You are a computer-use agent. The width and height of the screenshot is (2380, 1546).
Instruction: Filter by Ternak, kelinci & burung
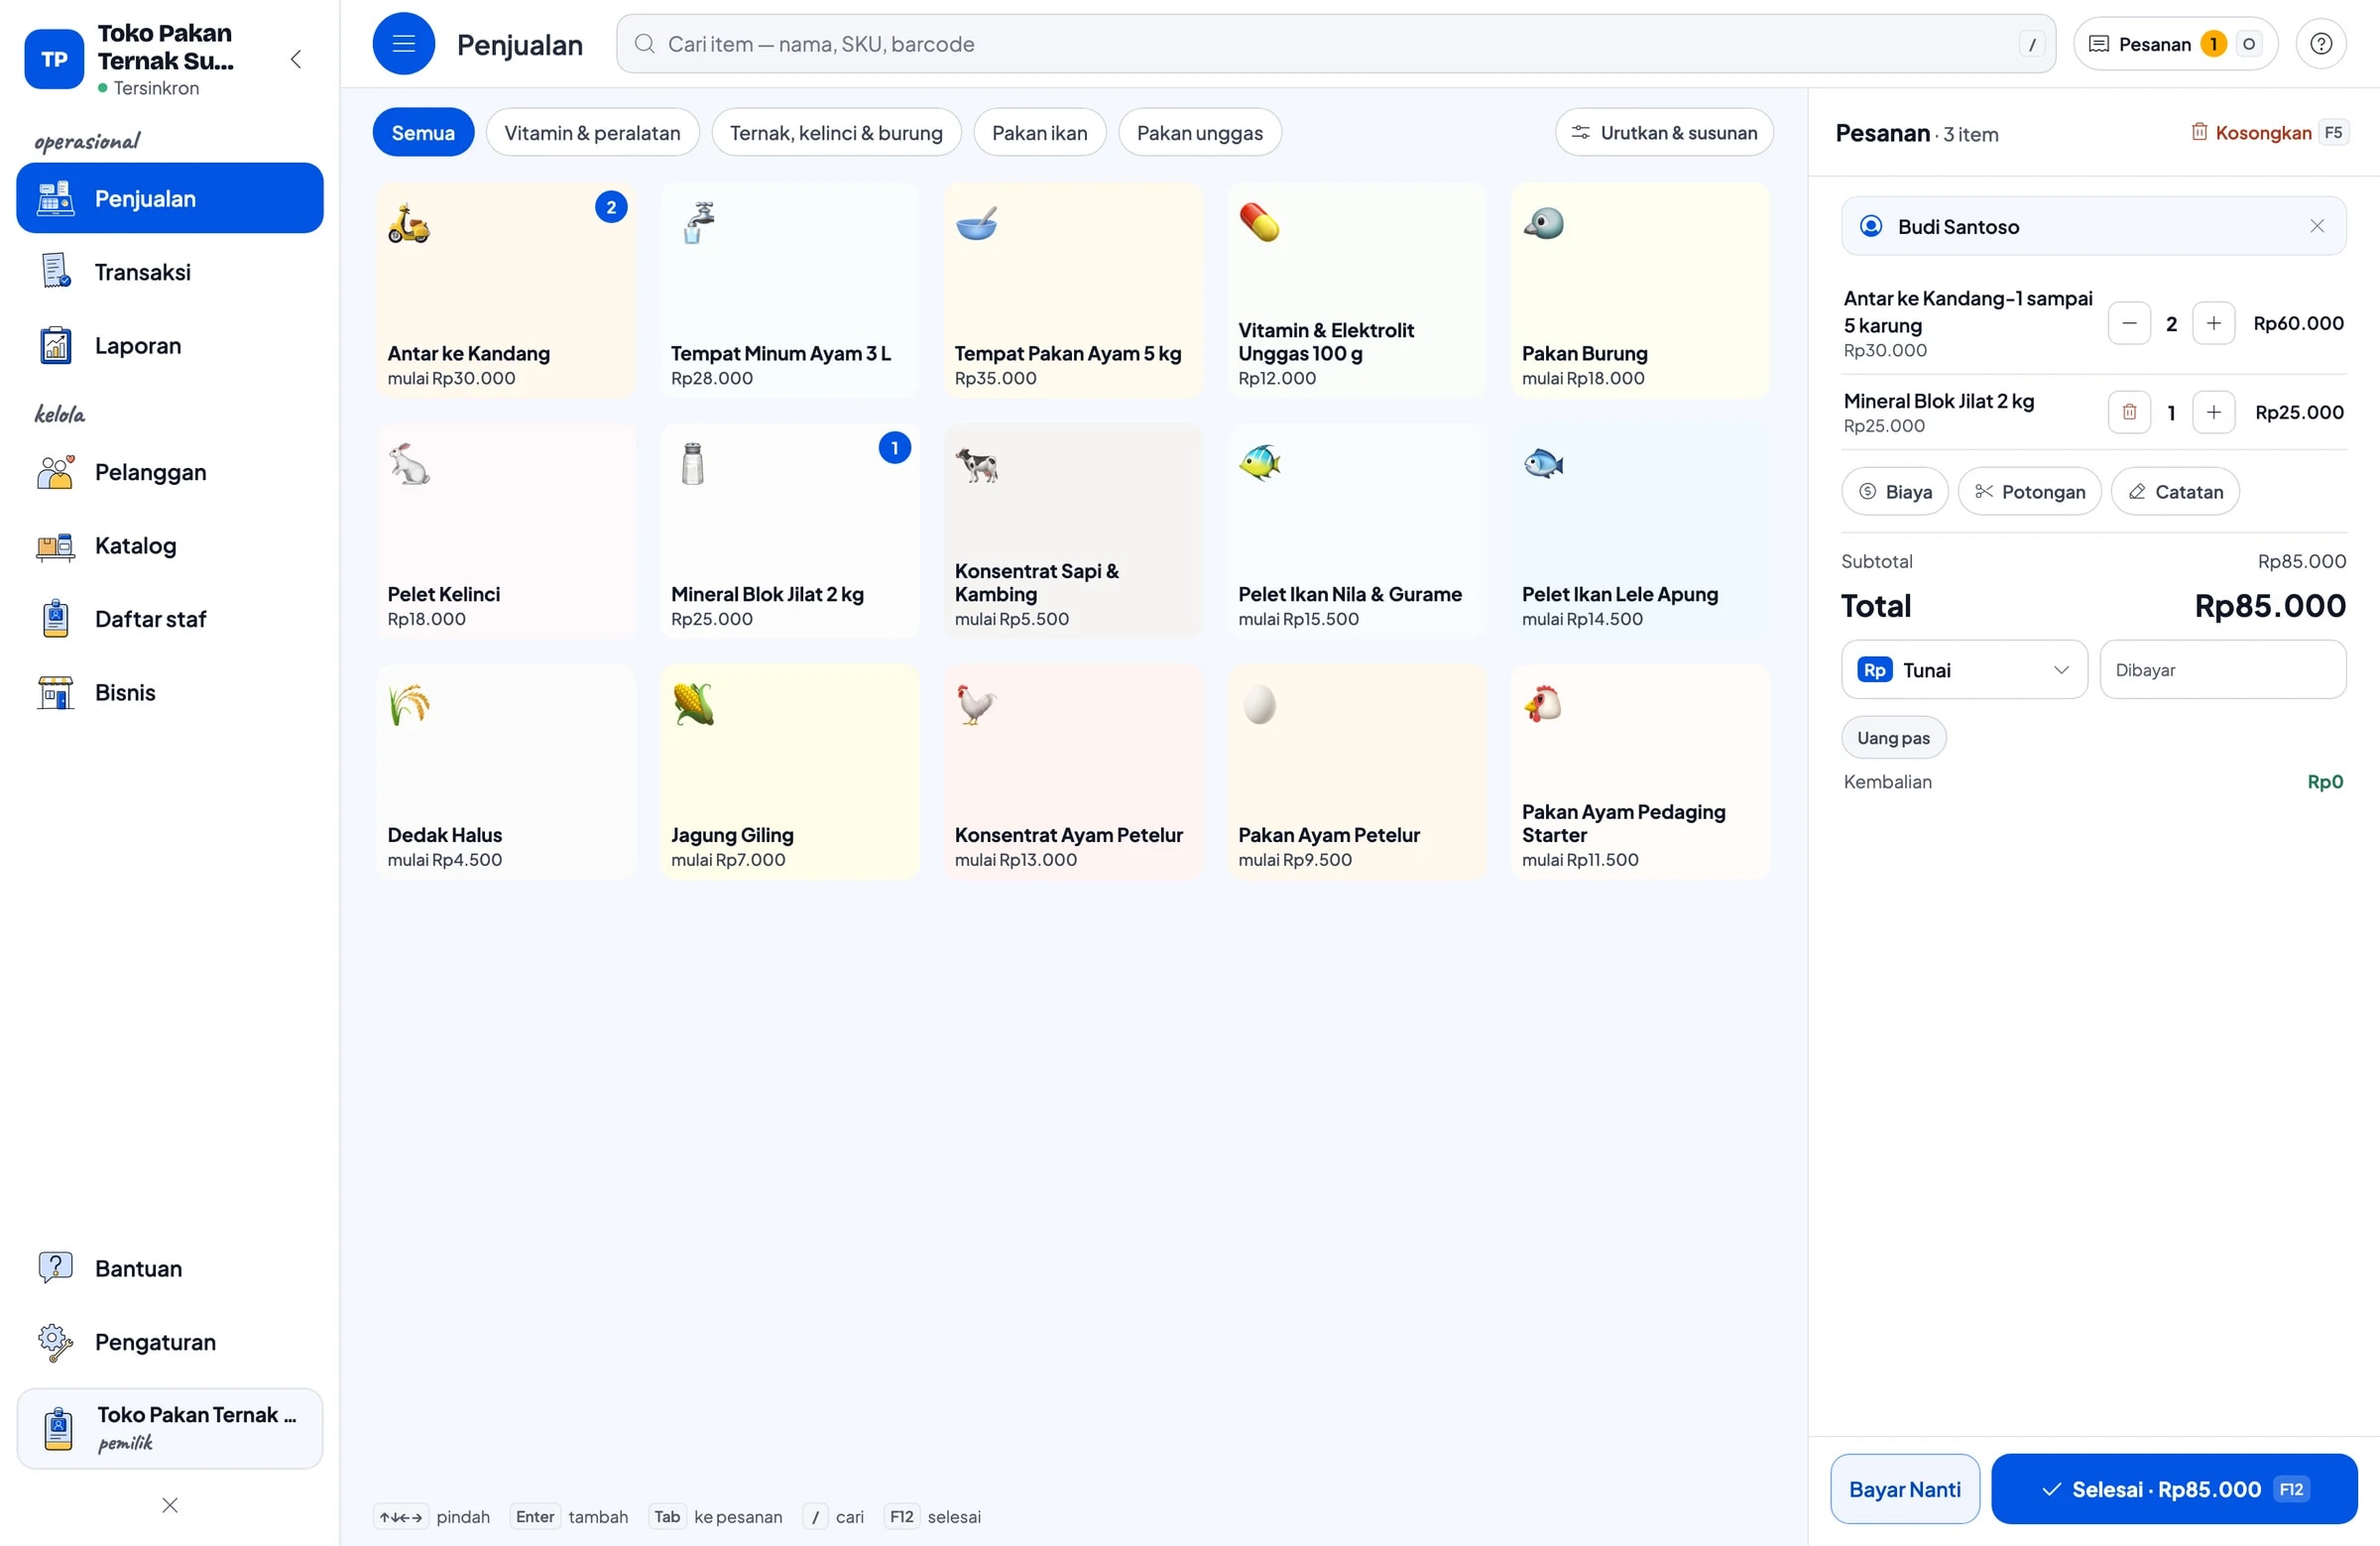[x=836, y=132]
